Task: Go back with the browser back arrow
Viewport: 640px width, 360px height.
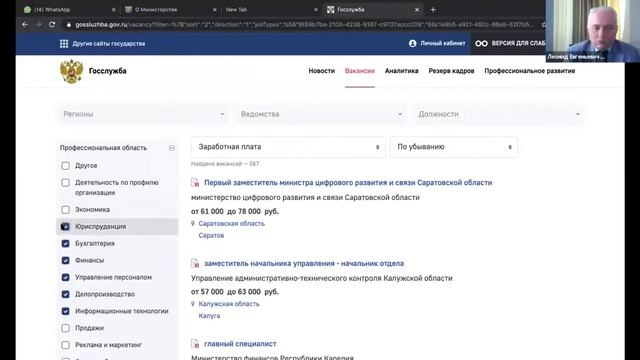Action: point(25,24)
